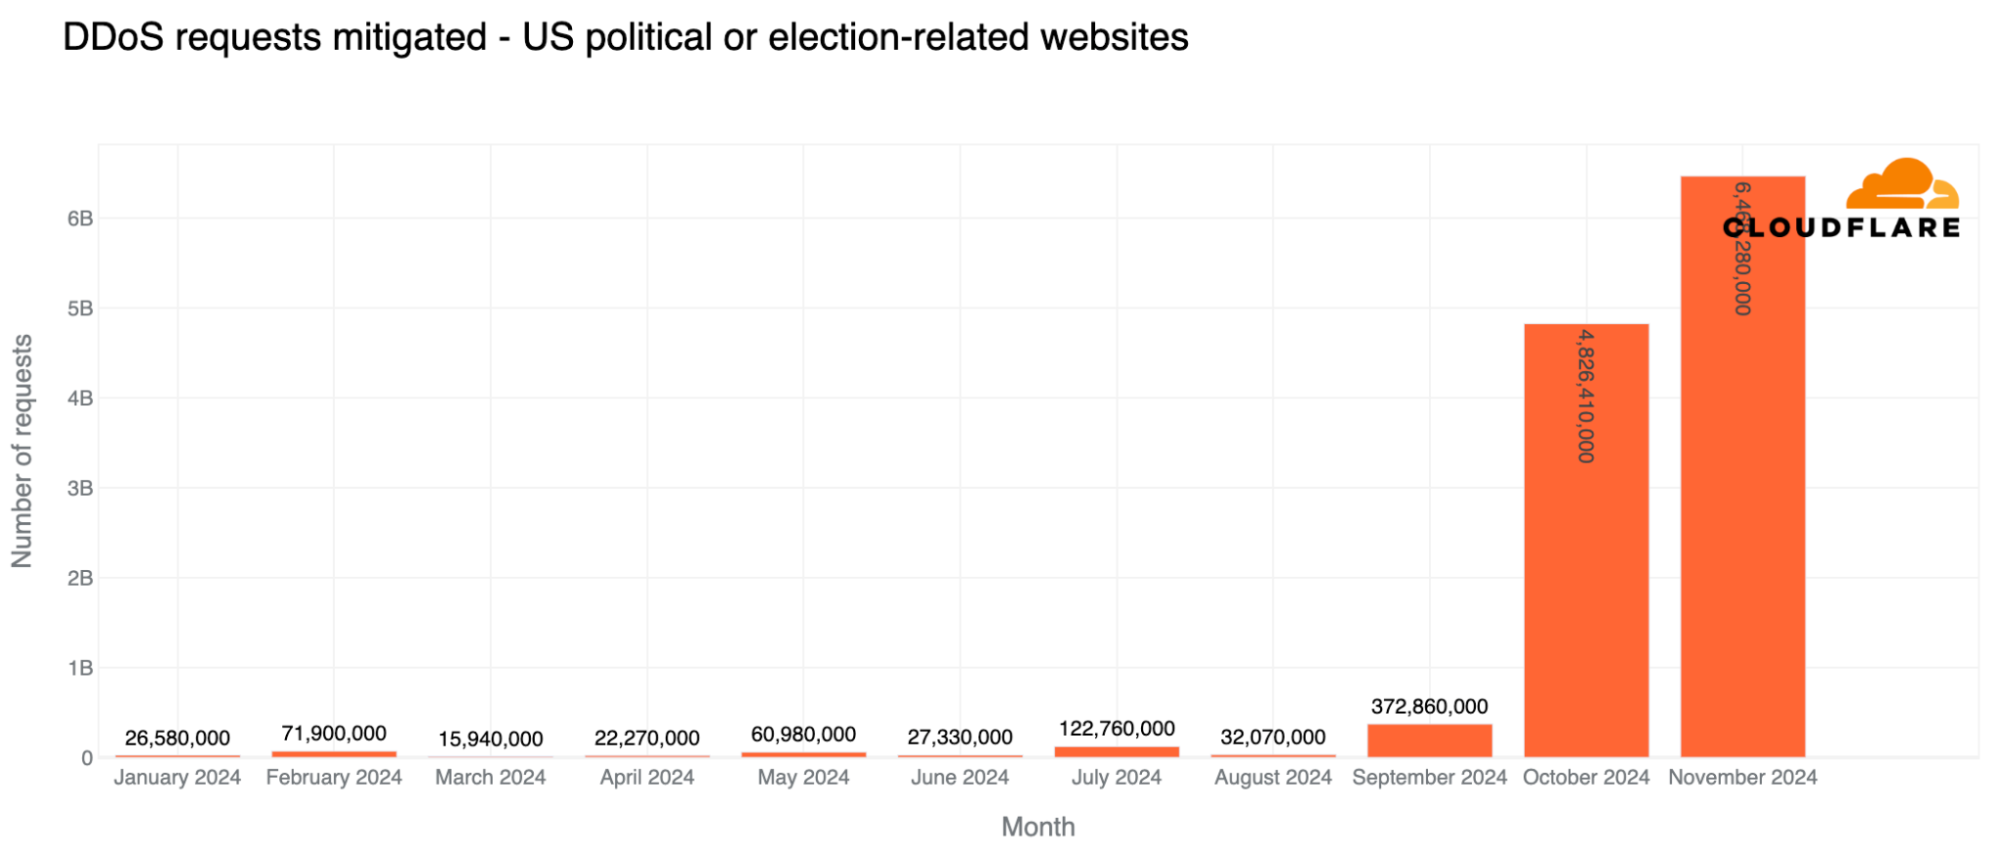Click the Cloudflare cloud logo icon
1999x856 pixels.
[x=1900, y=184]
